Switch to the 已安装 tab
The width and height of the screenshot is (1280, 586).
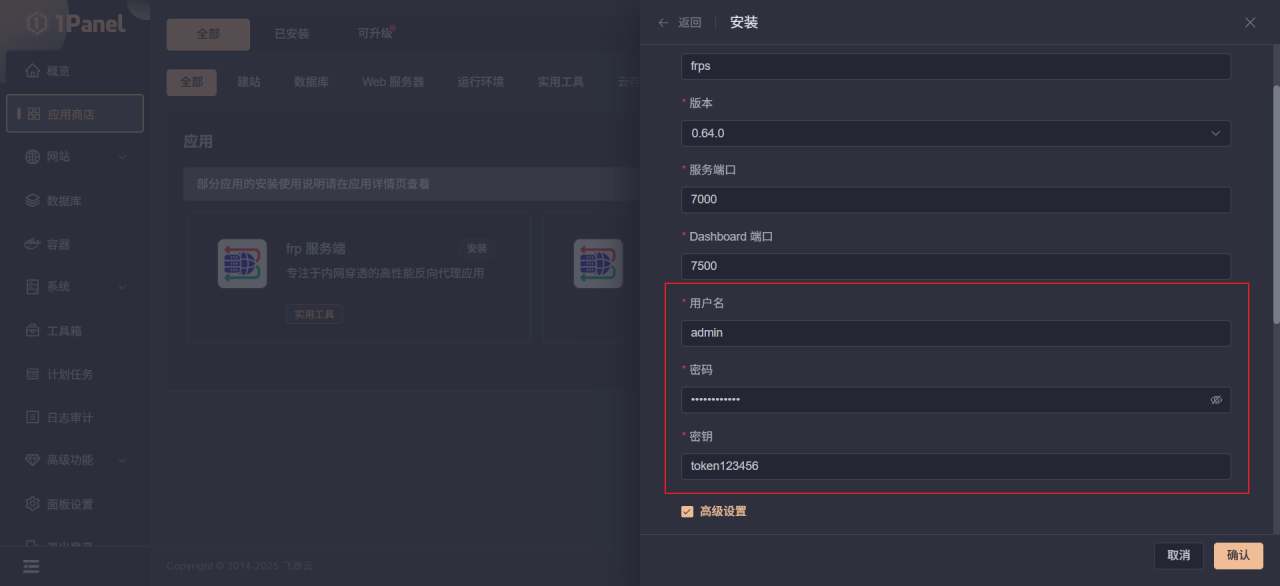[292, 34]
